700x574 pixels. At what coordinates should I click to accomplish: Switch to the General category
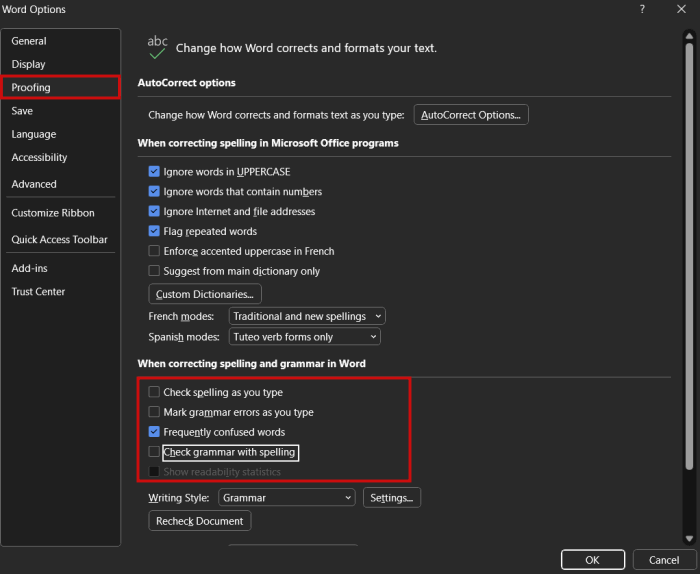pos(29,41)
